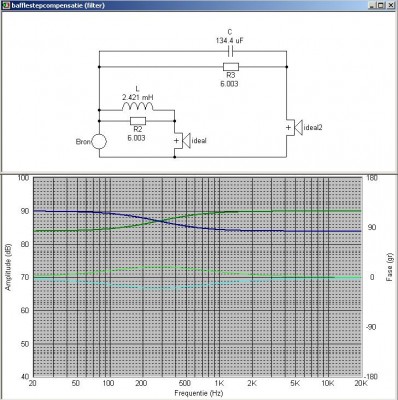The image size is (398, 400).
Task: Click the Fase (gr) axis label
Action: tap(390, 267)
